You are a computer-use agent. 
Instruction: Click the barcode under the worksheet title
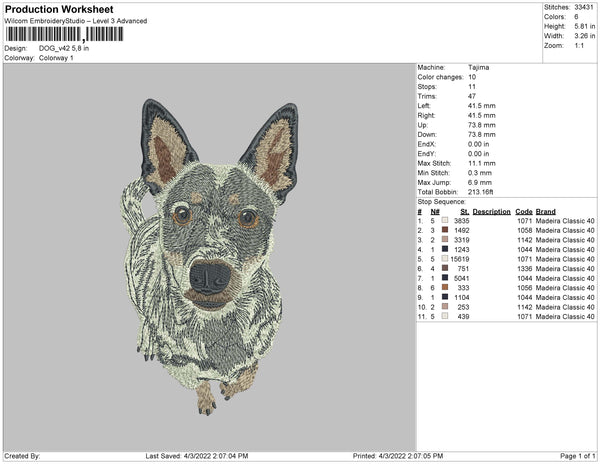click(64, 34)
